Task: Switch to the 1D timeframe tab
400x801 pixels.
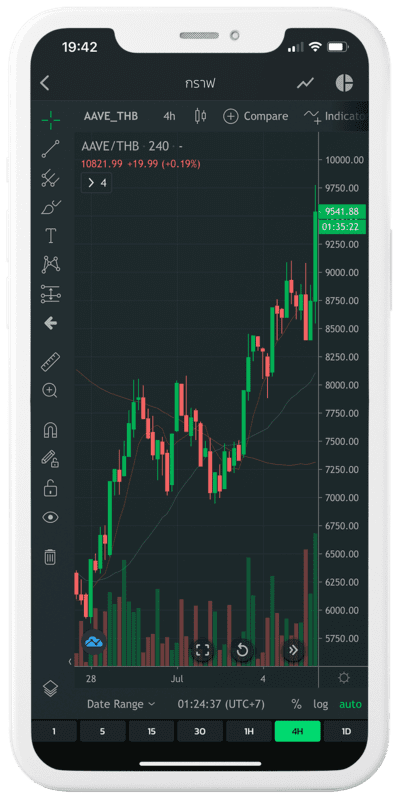Action: [346, 732]
